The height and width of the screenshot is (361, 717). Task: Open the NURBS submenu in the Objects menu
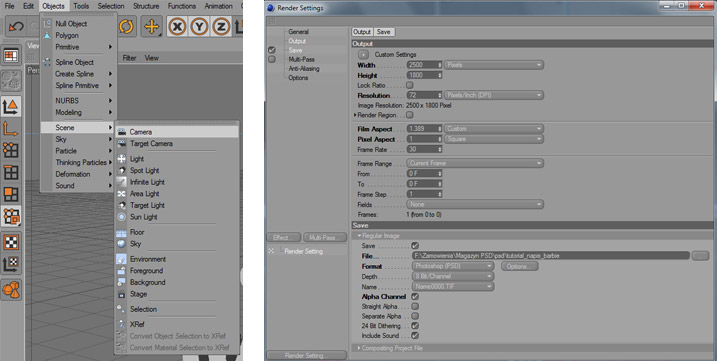click(x=78, y=101)
